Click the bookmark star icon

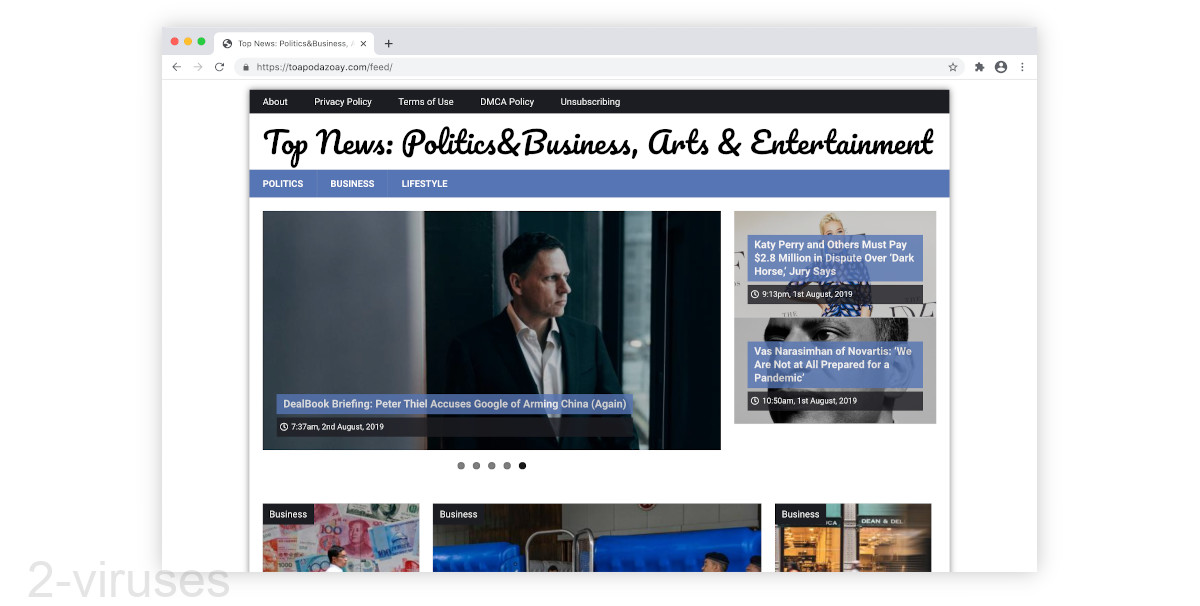(x=953, y=66)
